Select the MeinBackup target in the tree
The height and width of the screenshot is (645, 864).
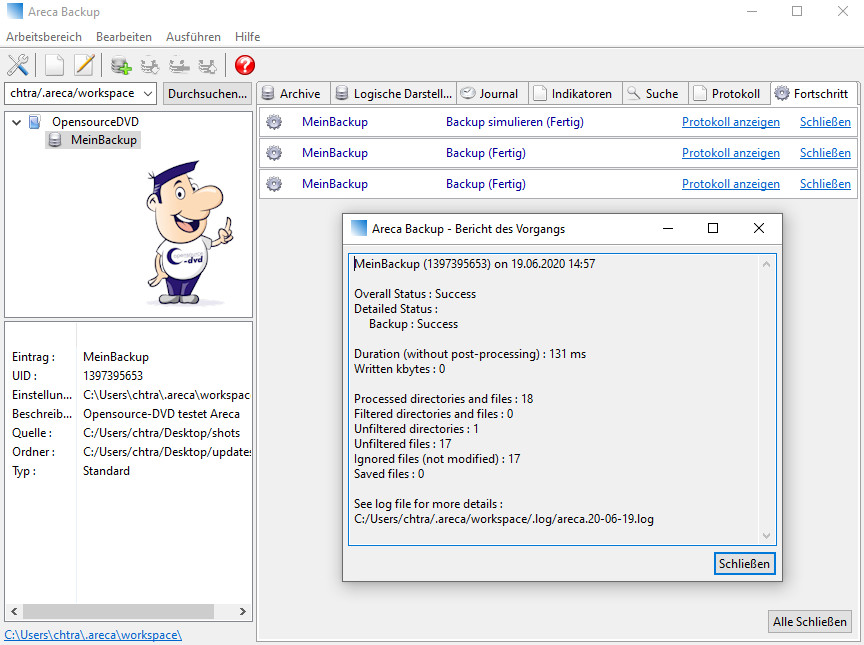(x=103, y=140)
